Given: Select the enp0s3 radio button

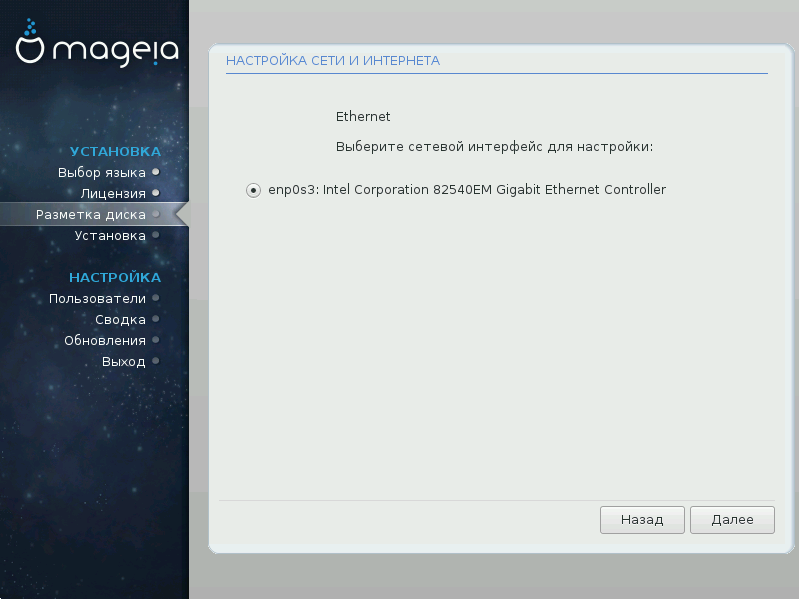Looking at the screenshot, I should click(x=253, y=190).
